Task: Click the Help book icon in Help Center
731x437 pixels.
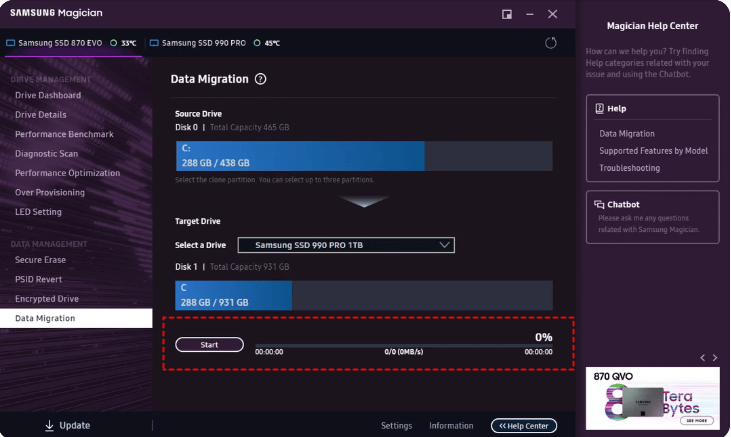Action: [x=600, y=109]
